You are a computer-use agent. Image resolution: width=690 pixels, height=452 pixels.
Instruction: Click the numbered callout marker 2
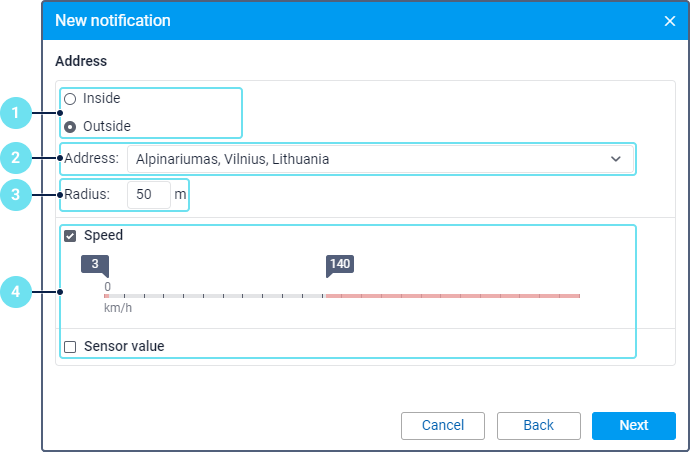(x=17, y=158)
